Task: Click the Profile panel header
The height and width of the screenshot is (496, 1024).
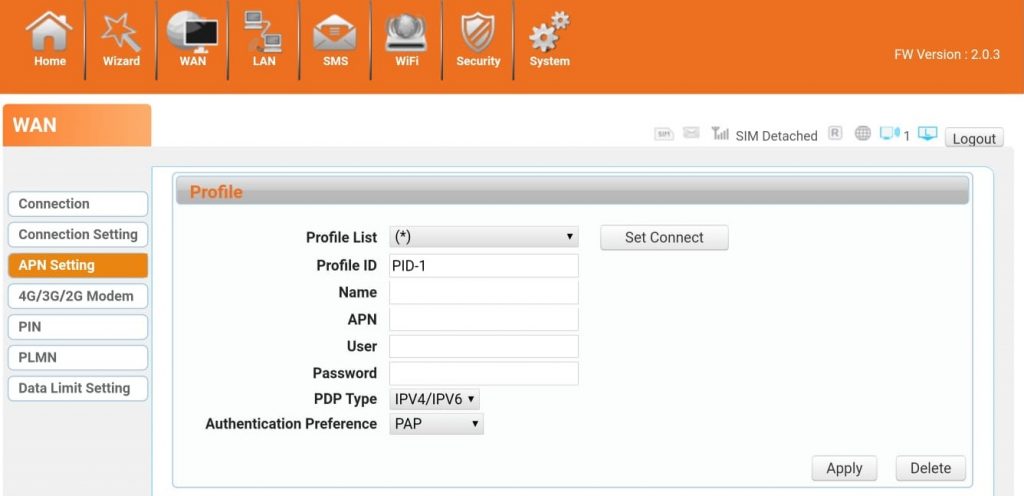Action: (572, 191)
